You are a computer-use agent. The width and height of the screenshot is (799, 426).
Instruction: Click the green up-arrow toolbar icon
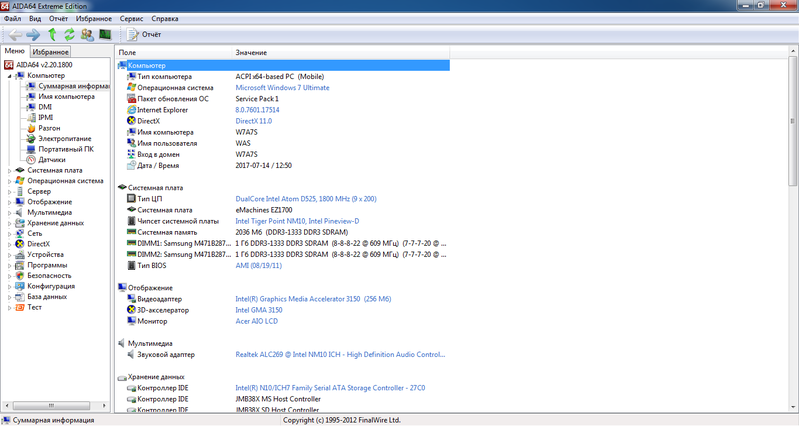(52, 35)
